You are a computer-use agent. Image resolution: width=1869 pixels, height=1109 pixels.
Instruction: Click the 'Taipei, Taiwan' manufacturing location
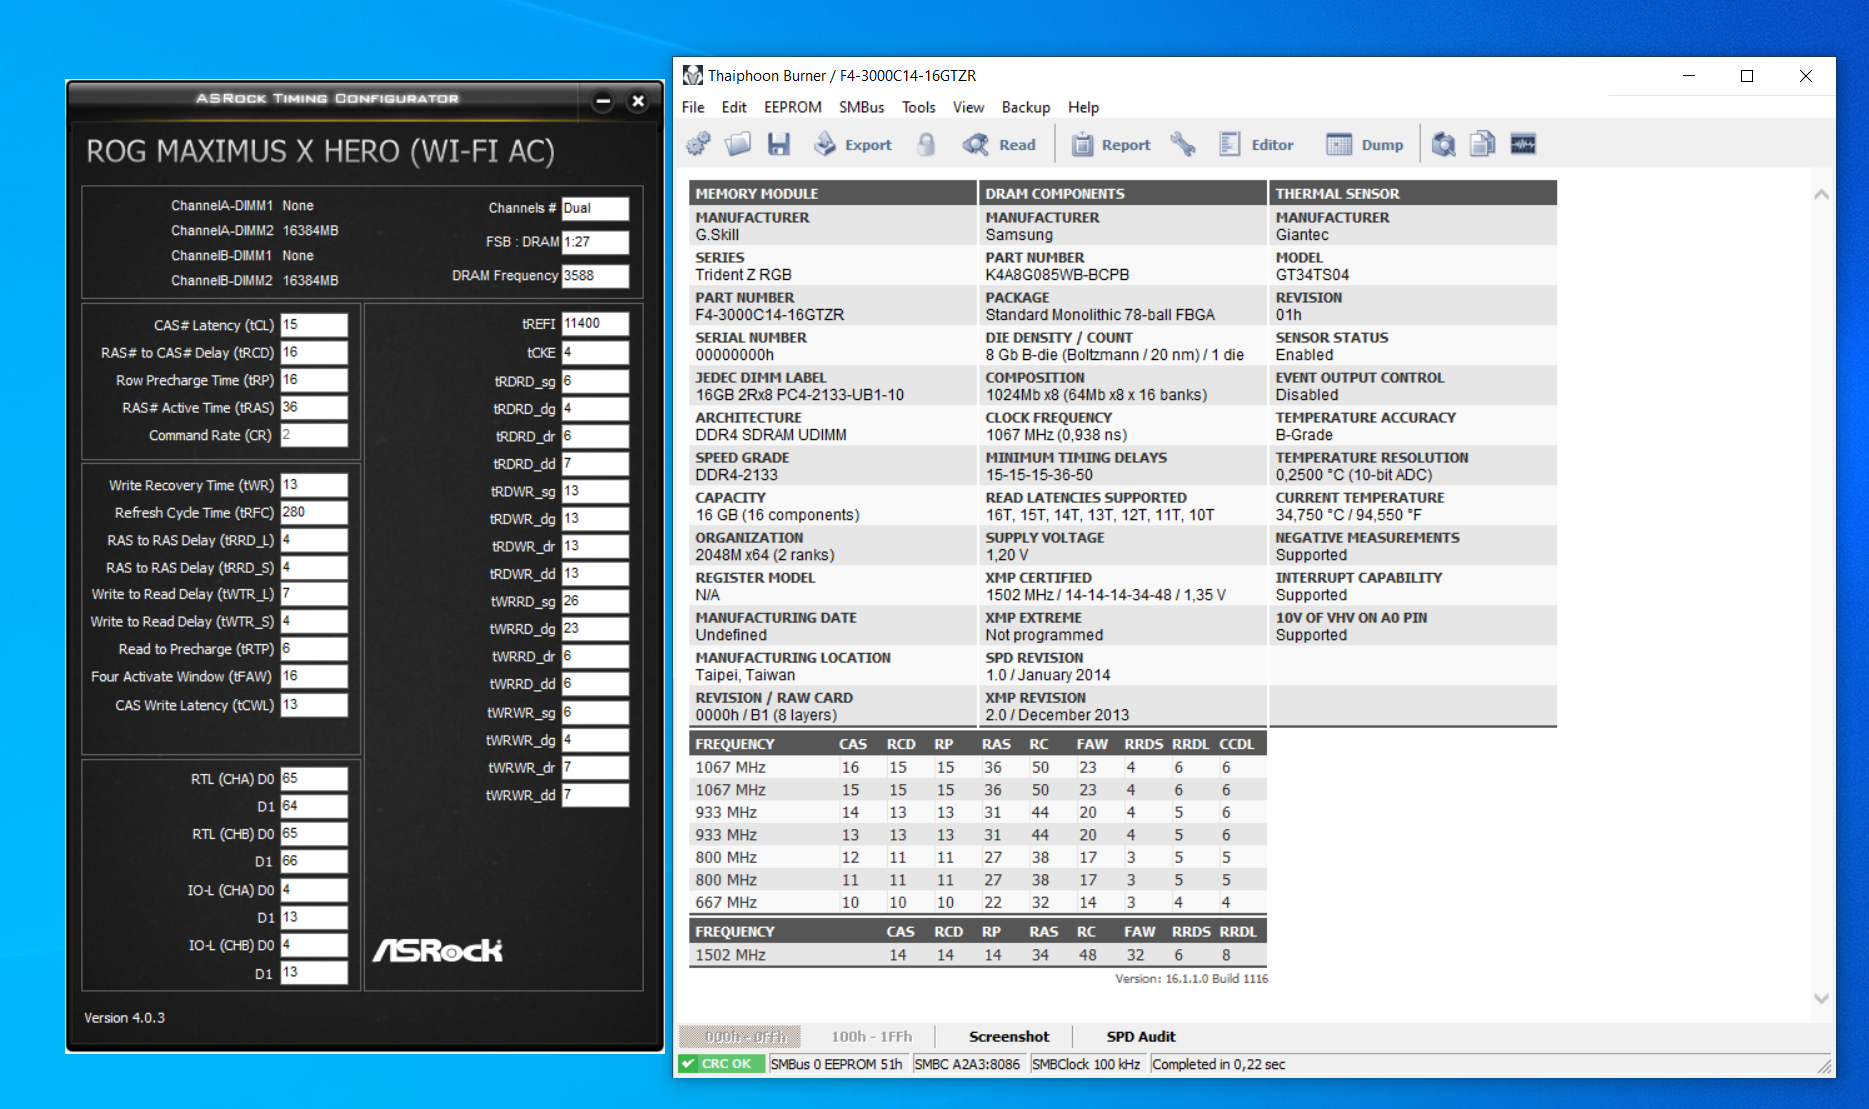click(745, 675)
